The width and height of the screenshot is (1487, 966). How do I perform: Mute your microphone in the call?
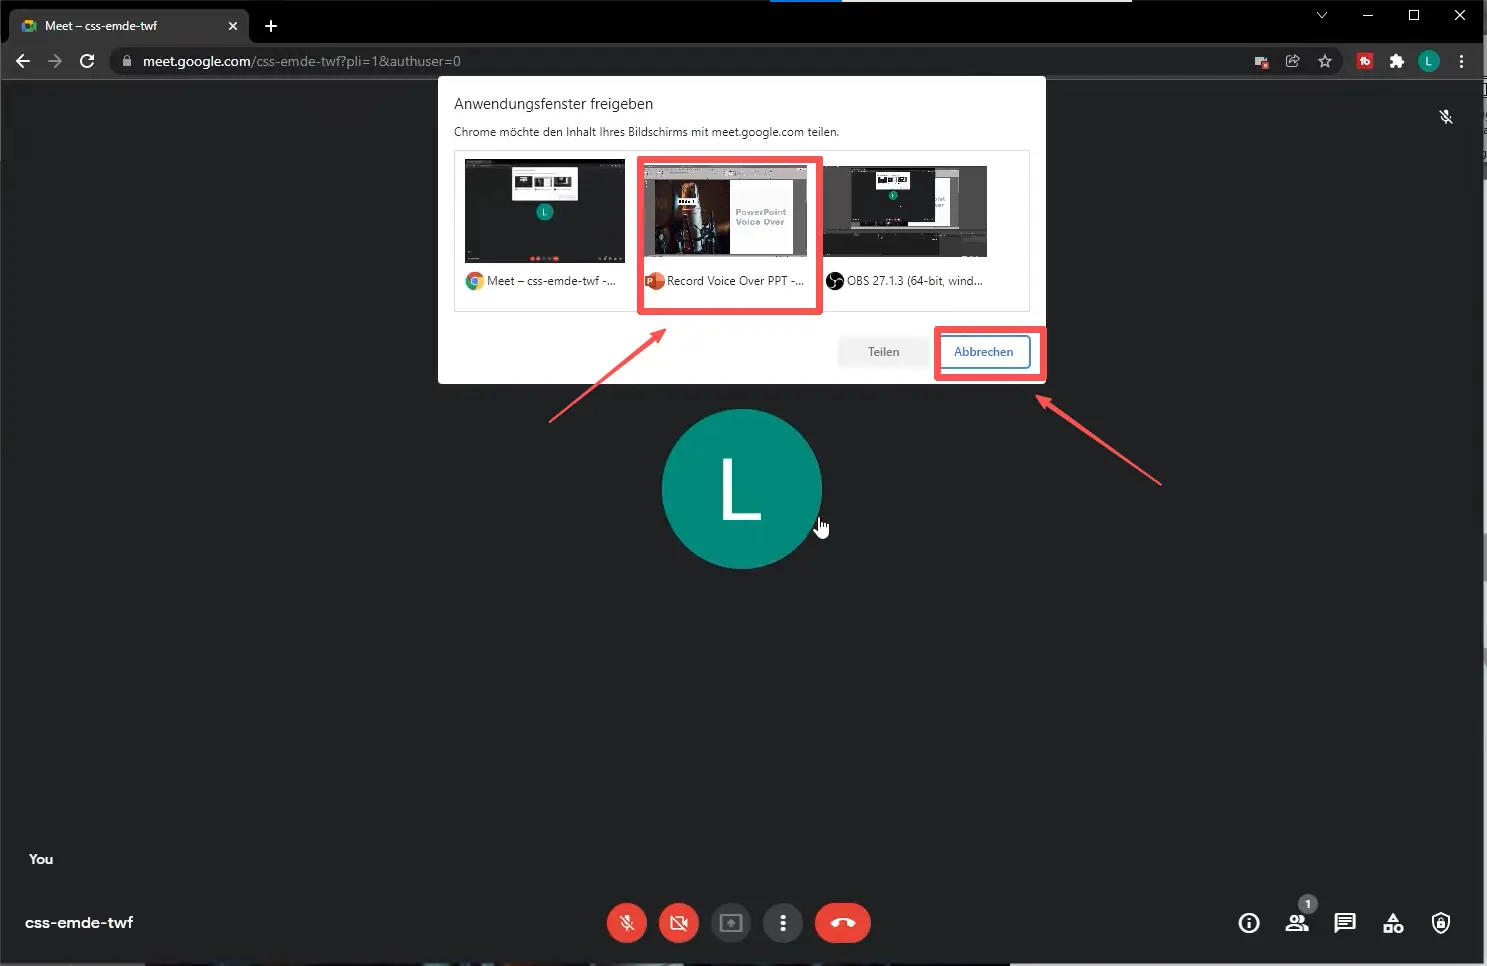point(627,923)
